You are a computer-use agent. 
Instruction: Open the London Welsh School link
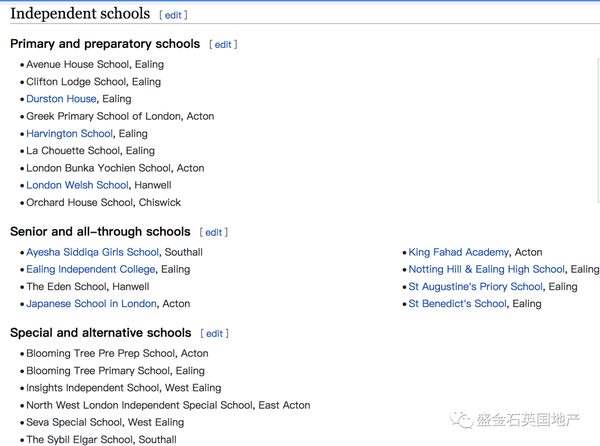coord(77,186)
